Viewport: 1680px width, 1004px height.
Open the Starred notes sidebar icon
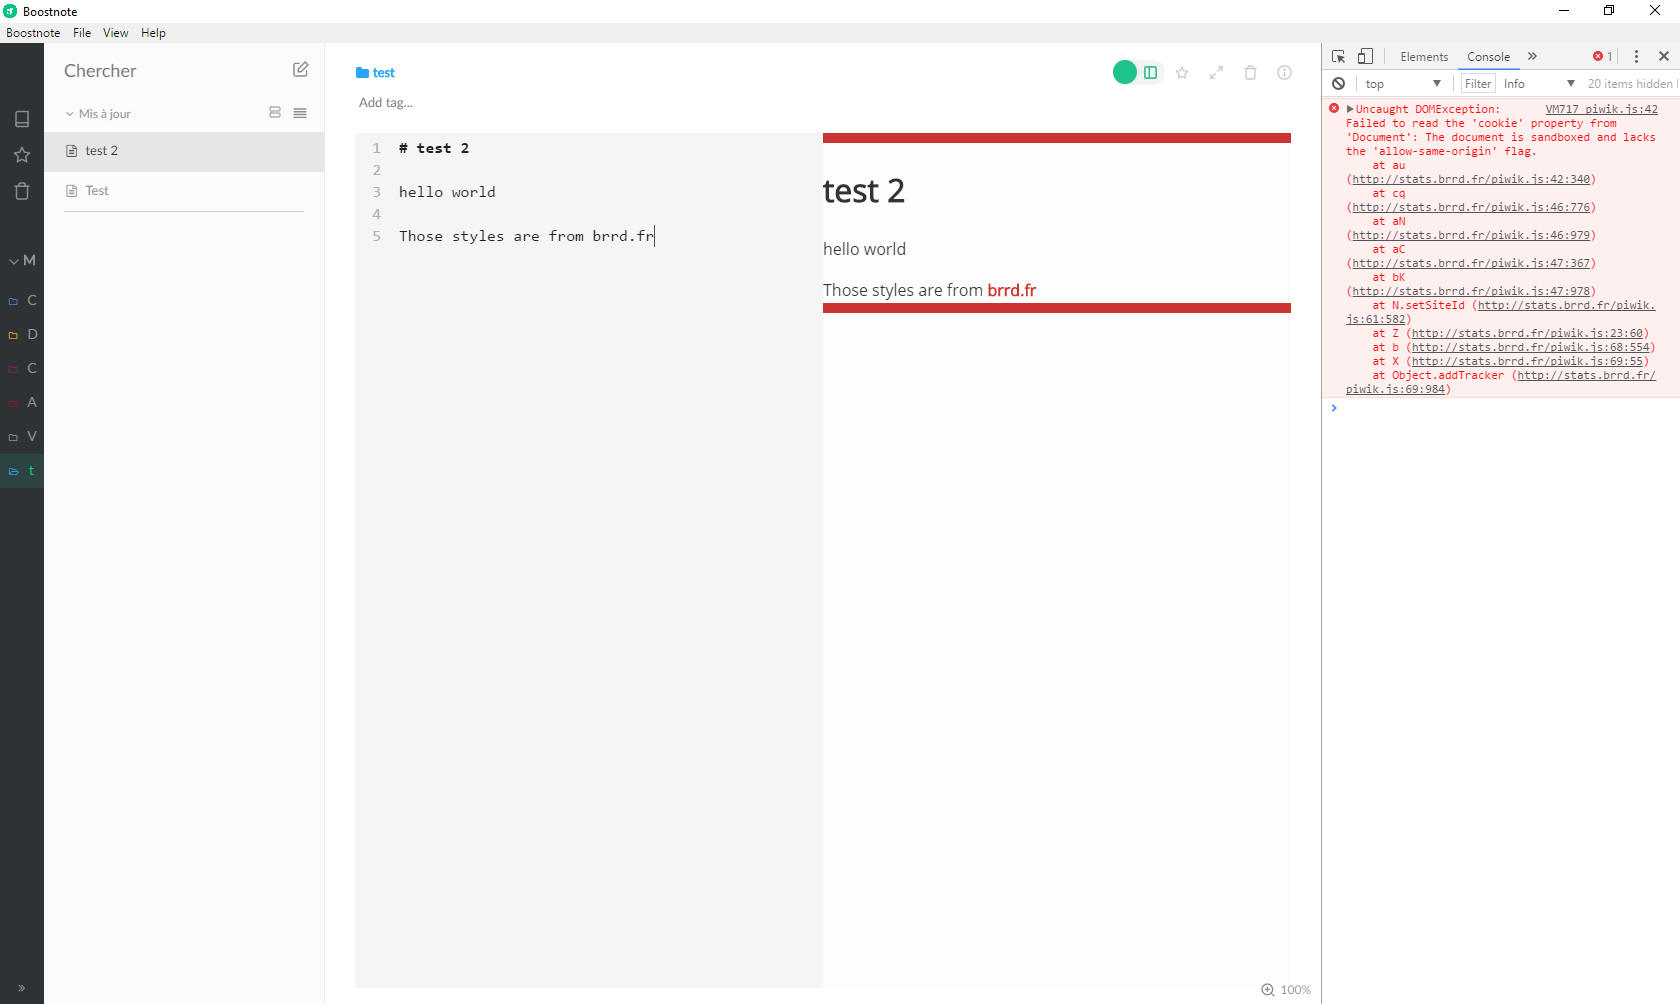pos(22,155)
